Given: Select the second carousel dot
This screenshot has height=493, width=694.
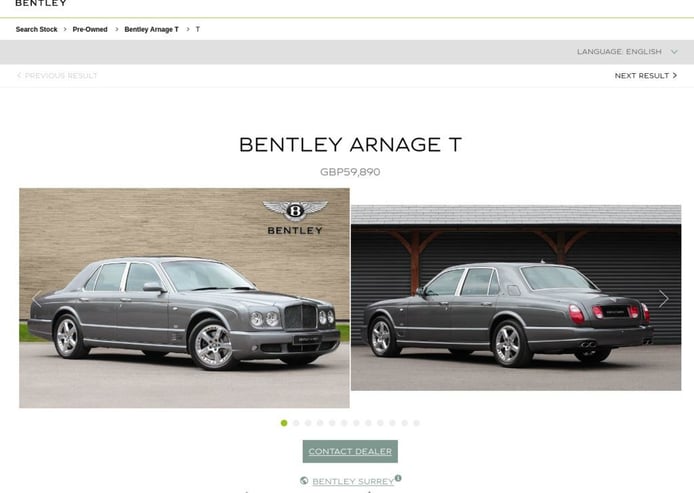Looking at the screenshot, I should 296,423.
